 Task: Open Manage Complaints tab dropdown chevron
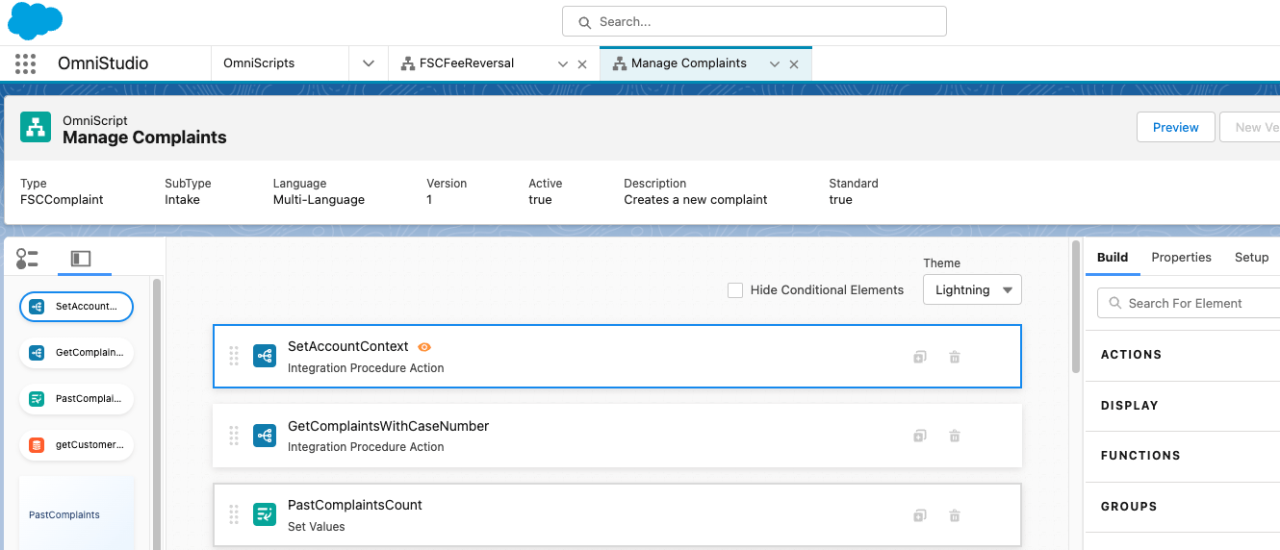point(774,64)
